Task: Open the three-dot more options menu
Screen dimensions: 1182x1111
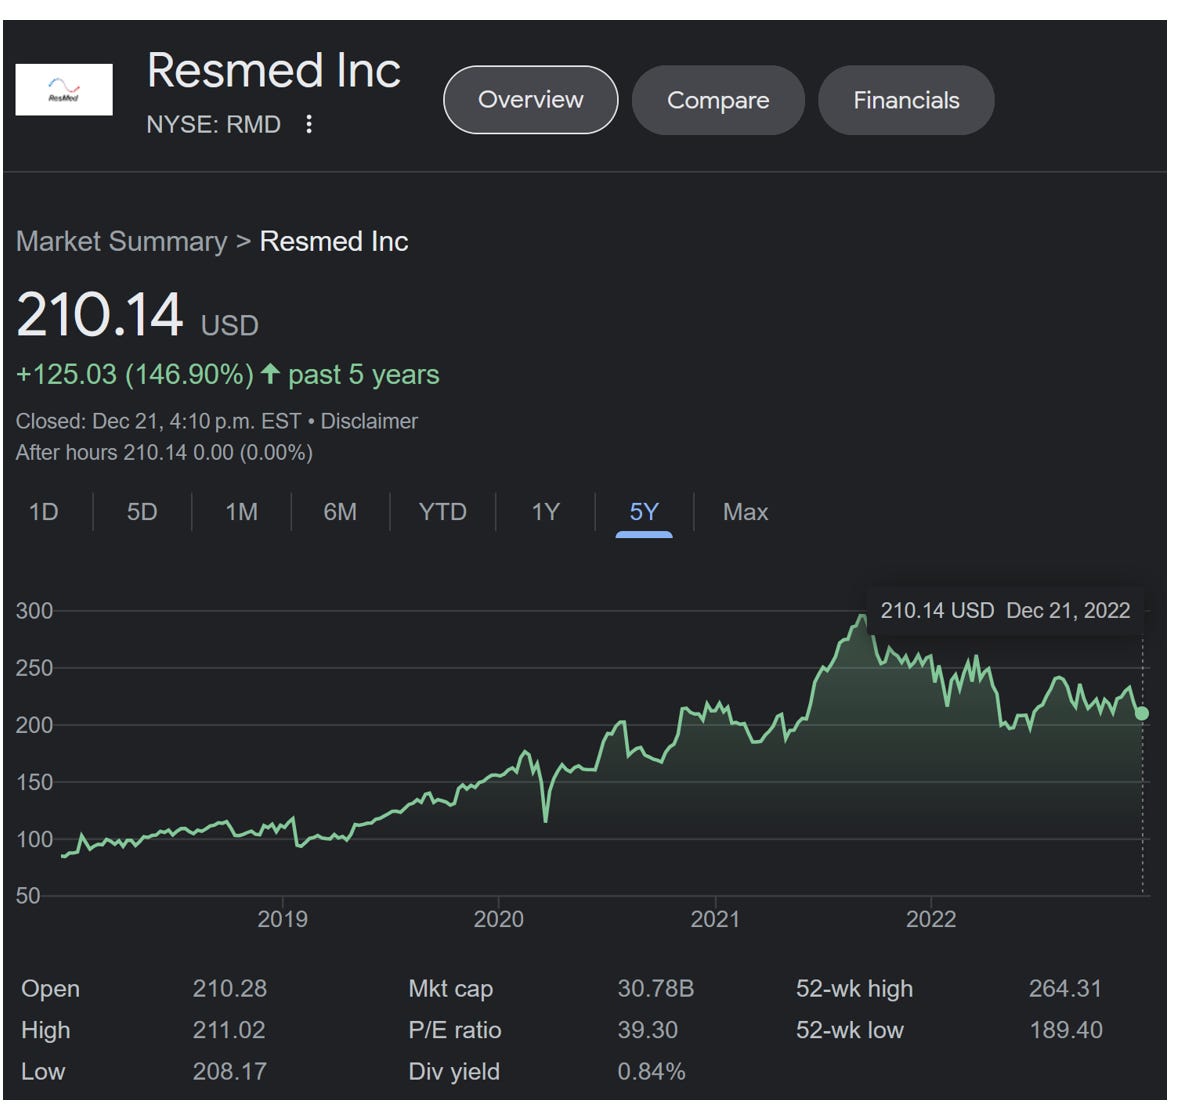Action: pyautogui.click(x=308, y=124)
